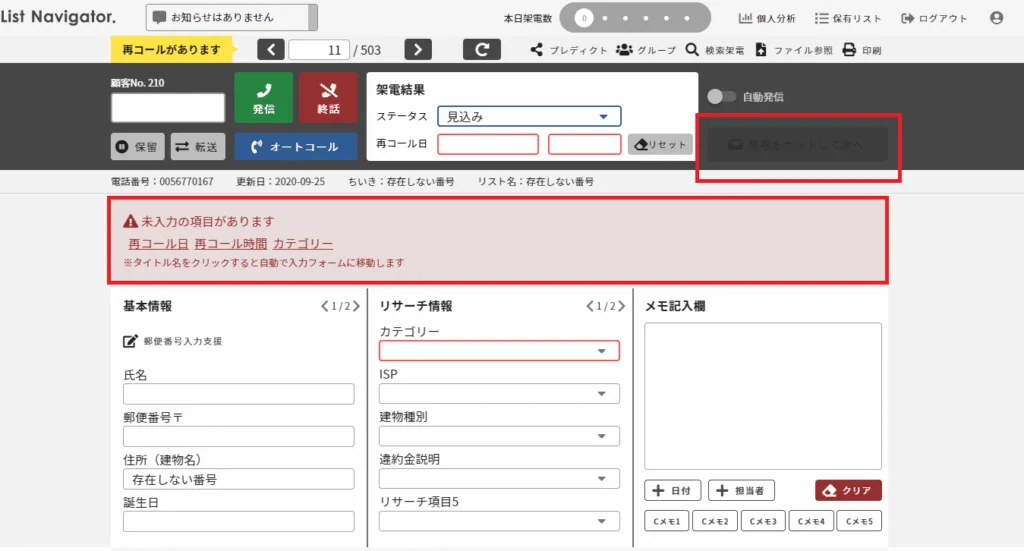
Task: Open the 違約金説明 dropdown
Action: pos(499,479)
